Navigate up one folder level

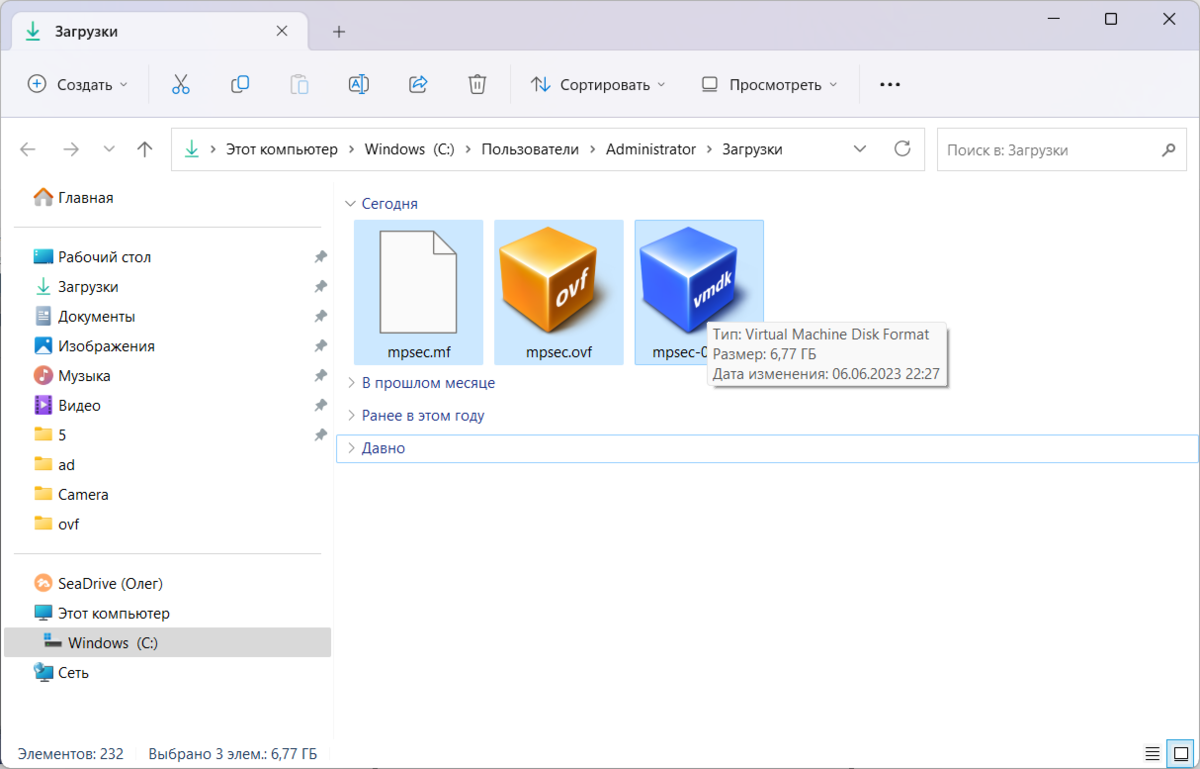click(144, 148)
